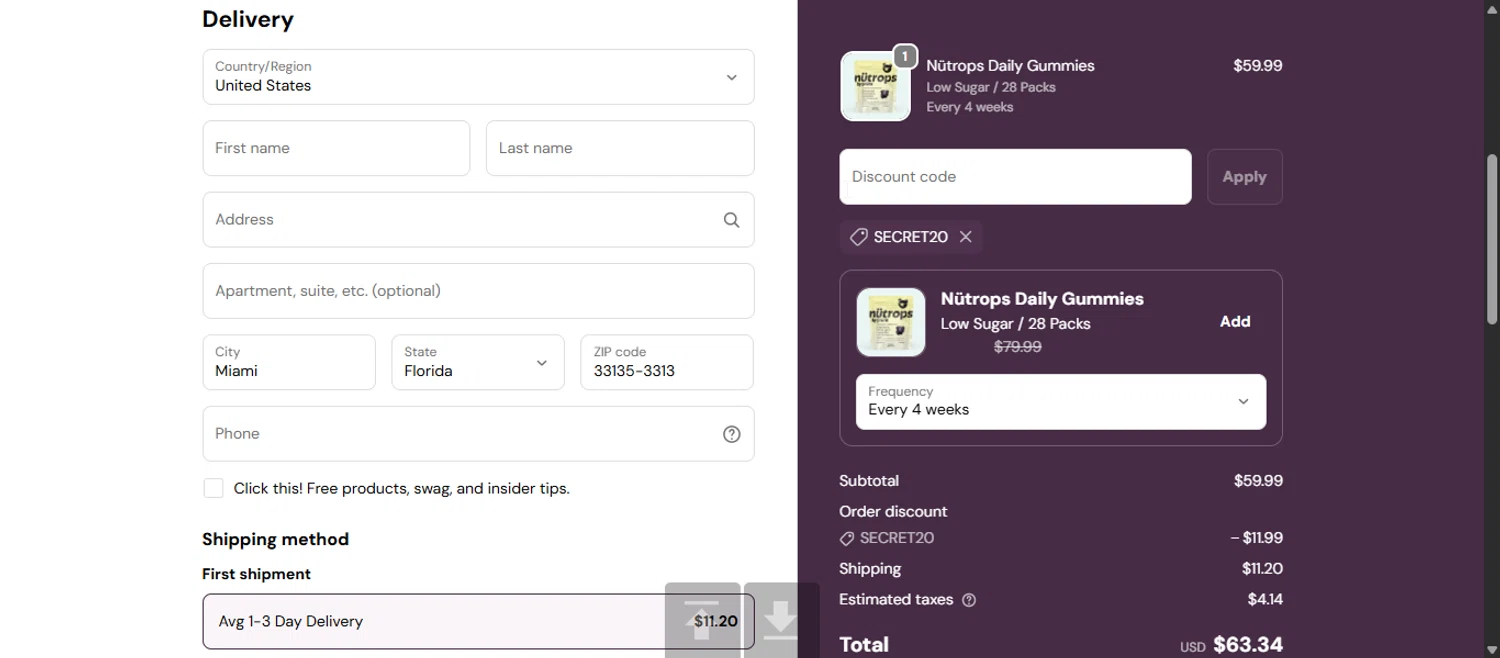Image resolution: width=1500 pixels, height=658 pixels.
Task: Click the Subtotal value $59.99
Action: click(x=1258, y=481)
